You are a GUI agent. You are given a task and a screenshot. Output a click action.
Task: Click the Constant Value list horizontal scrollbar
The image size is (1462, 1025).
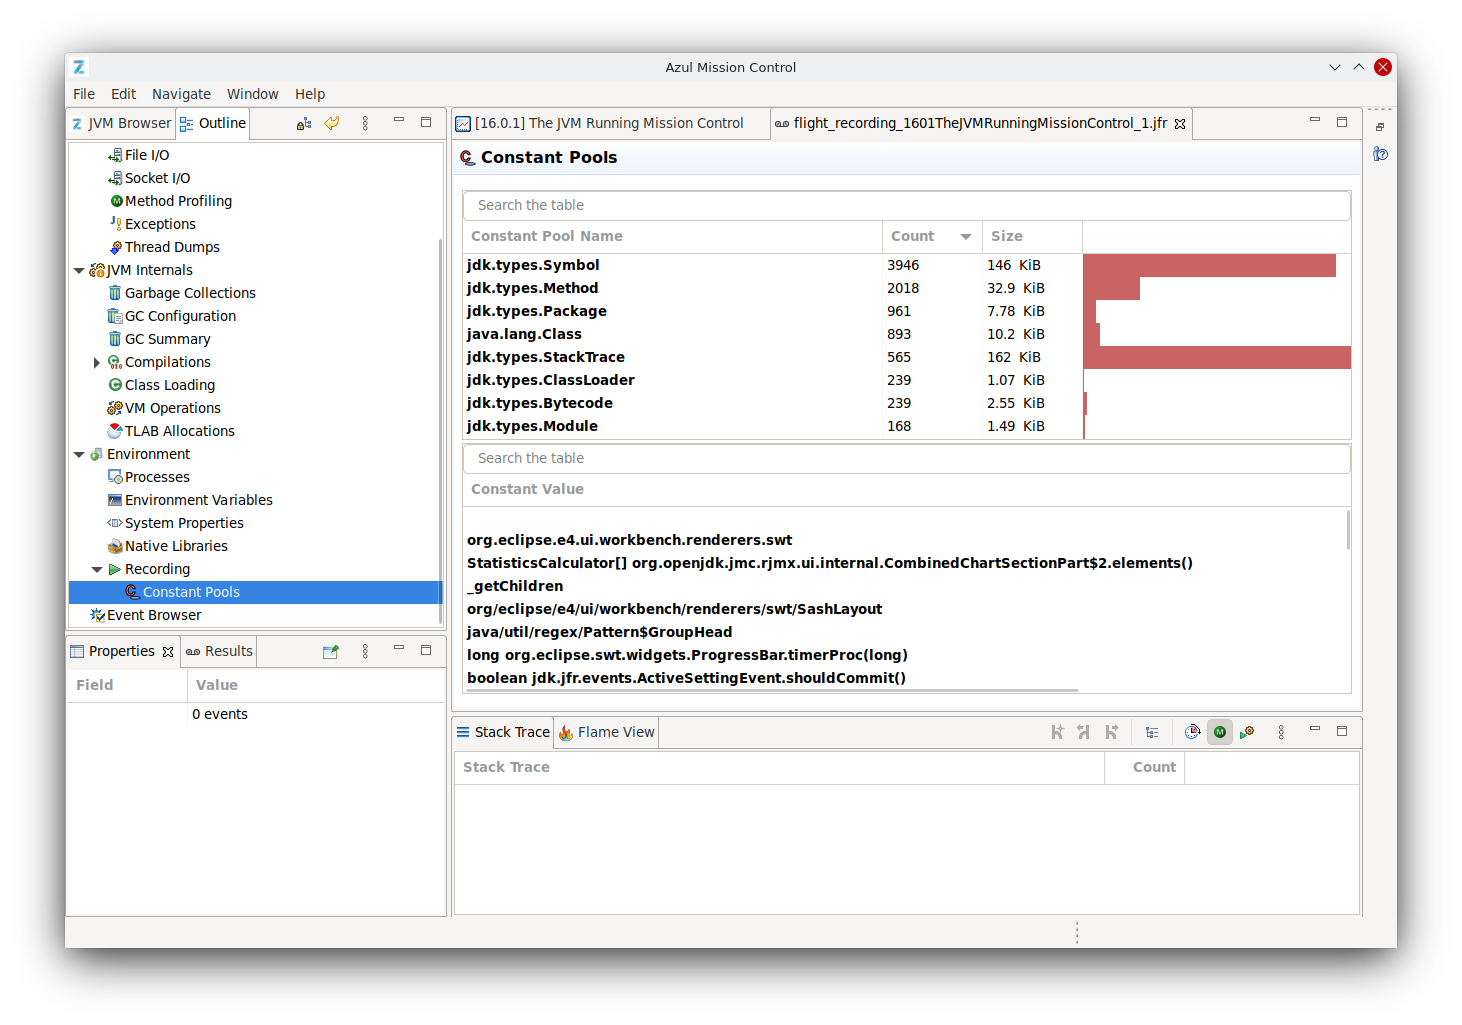click(772, 690)
